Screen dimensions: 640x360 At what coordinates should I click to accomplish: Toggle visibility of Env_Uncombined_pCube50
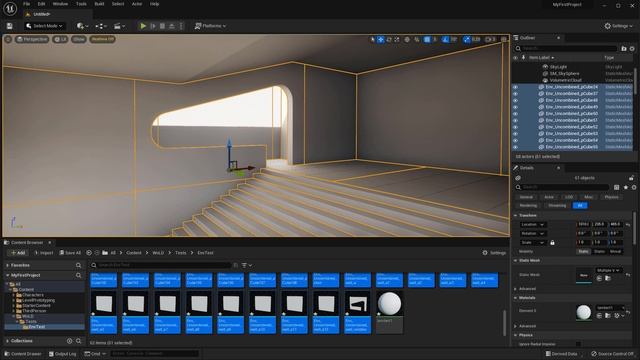pyautogui.click(x=515, y=113)
